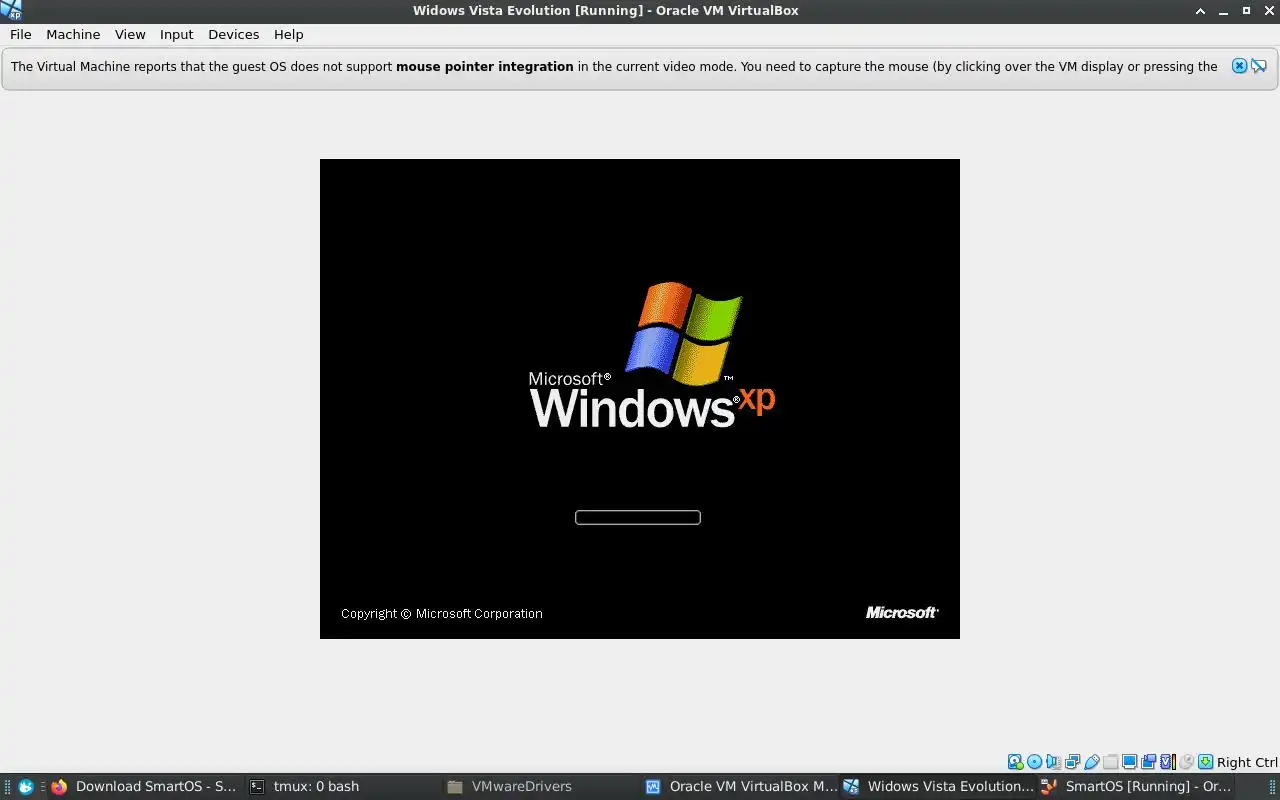Switch to Oracle VM VirtualBox Manager window
This screenshot has width=1280, height=800.
point(741,786)
